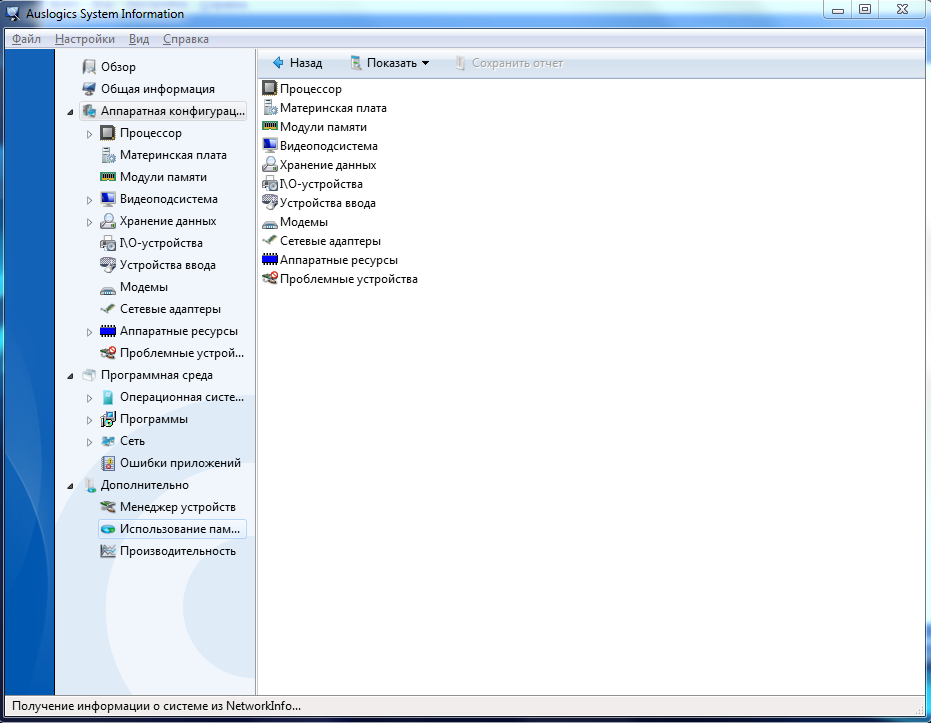Click the Модемы icon in the sidebar
931x723 pixels.
(107, 290)
